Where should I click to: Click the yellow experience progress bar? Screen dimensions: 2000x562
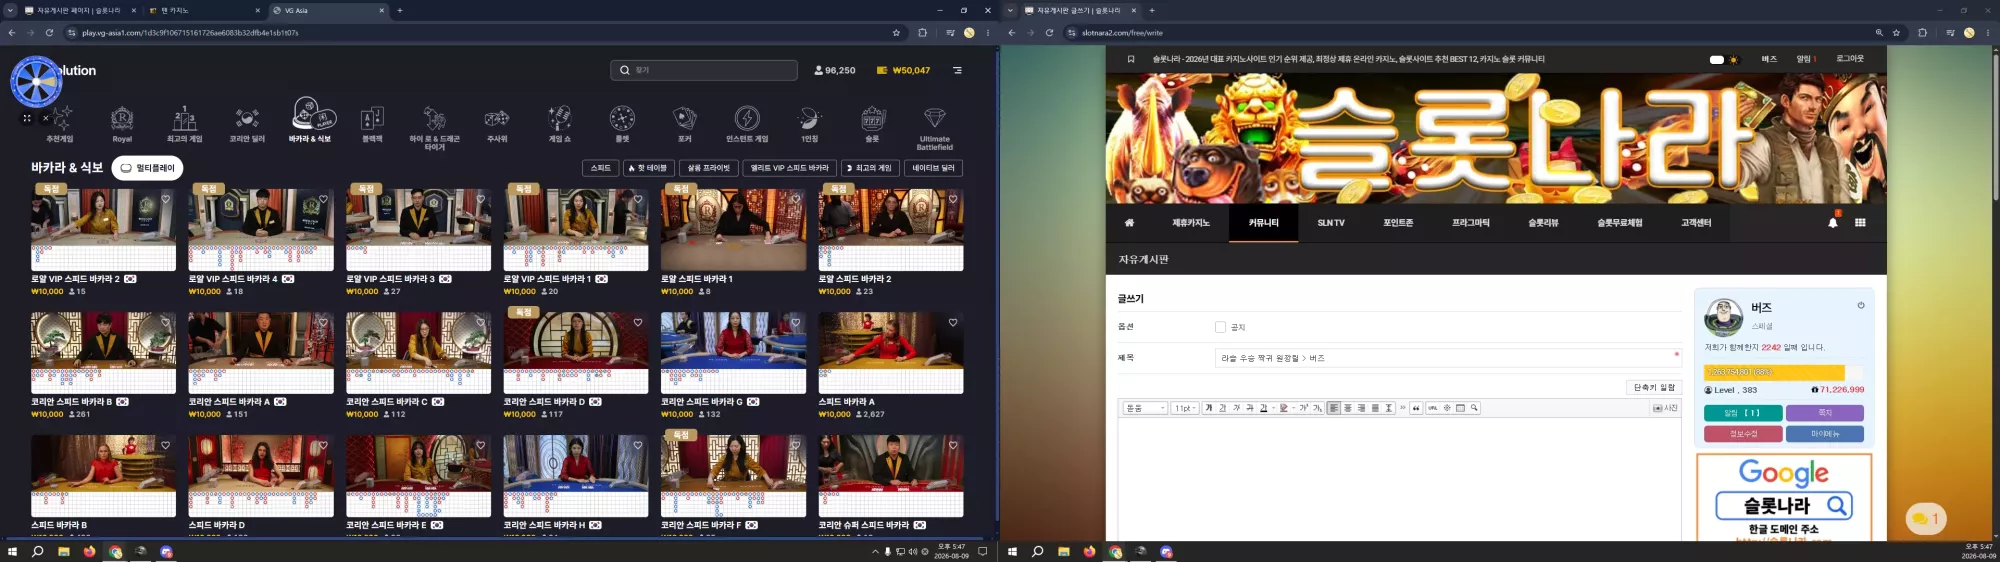click(x=1774, y=372)
